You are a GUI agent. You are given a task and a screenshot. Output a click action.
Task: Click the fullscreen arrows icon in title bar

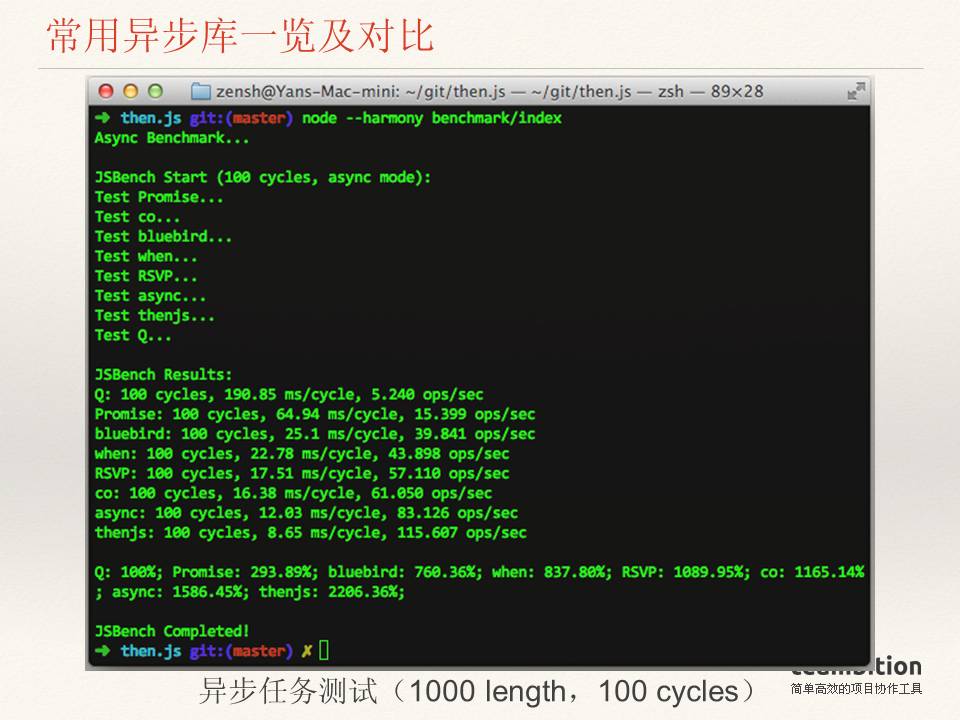click(856, 91)
